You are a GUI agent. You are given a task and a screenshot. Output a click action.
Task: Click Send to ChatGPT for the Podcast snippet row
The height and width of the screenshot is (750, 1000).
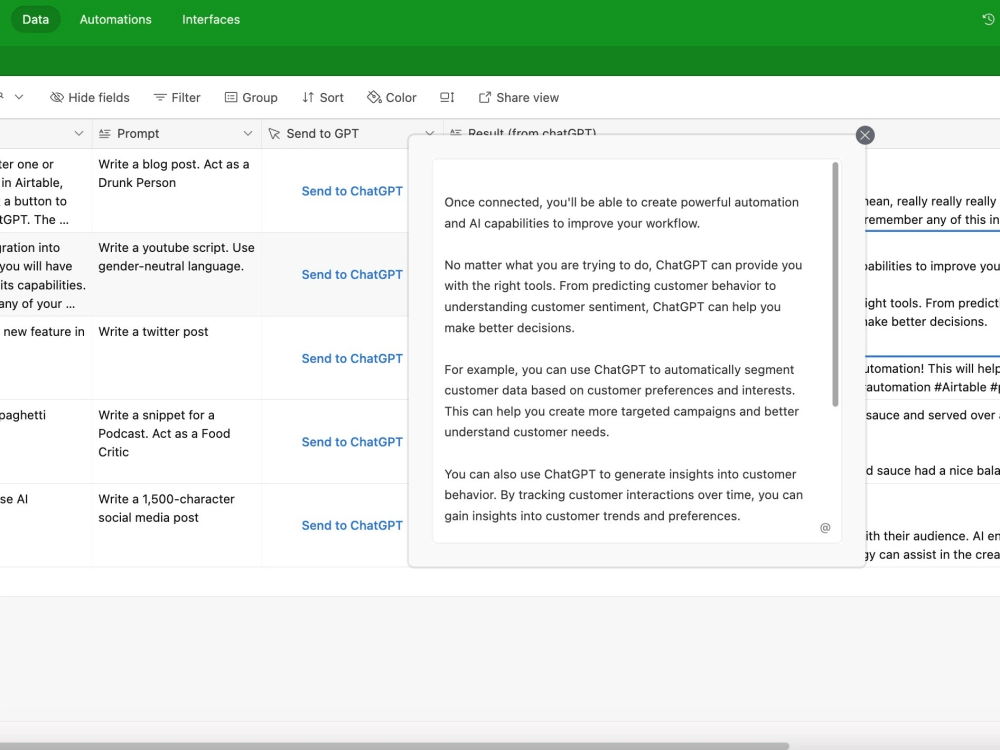coord(352,442)
